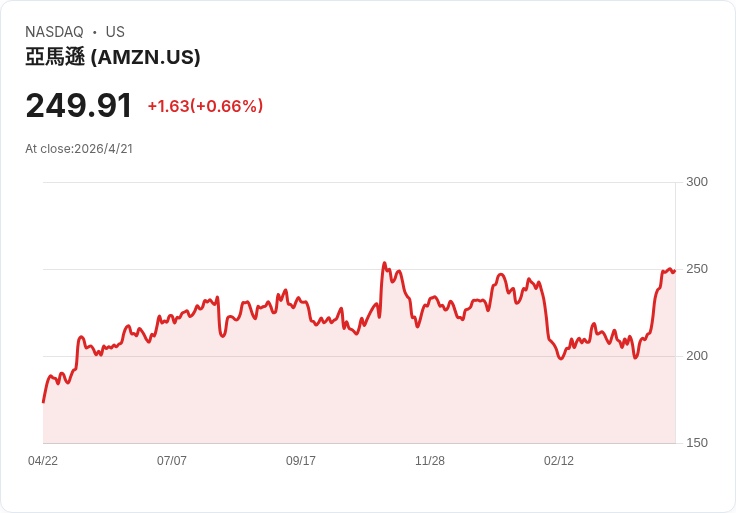Click the 300 y-axis label
This screenshot has width=736, height=513.
click(x=697, y=182)
